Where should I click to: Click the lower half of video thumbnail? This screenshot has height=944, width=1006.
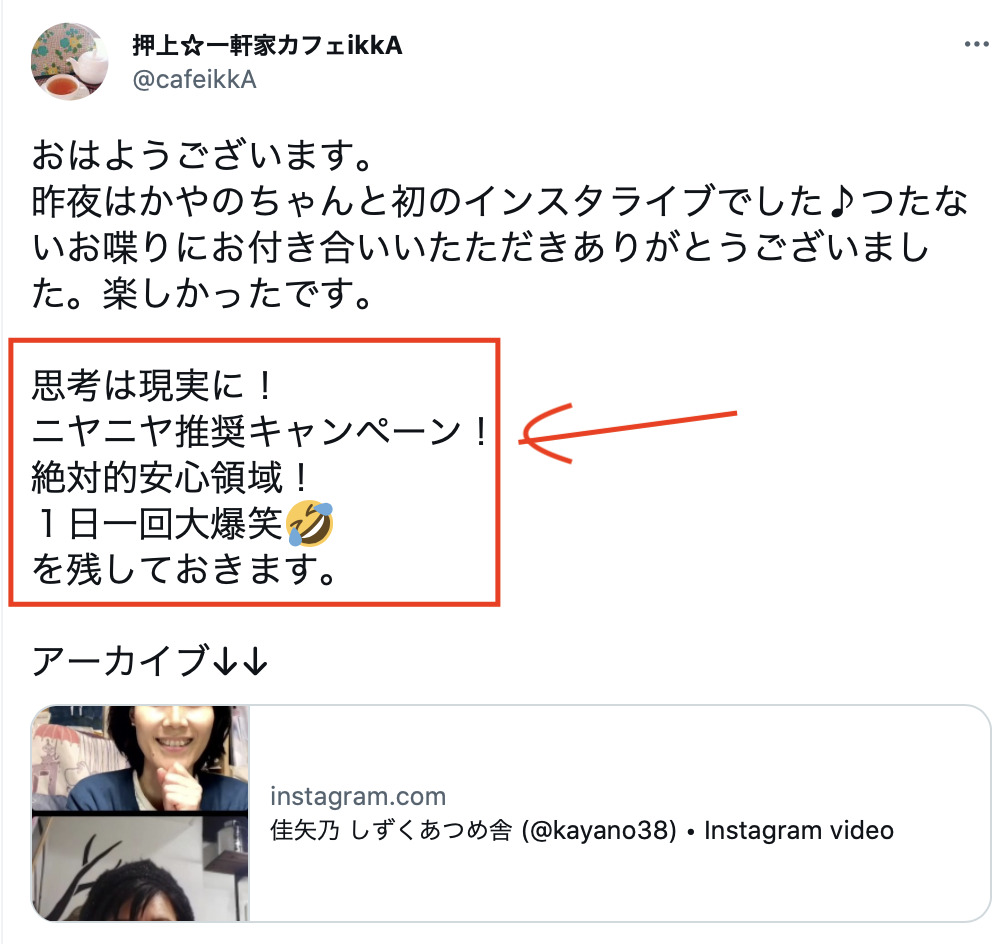click(x=140, y=869)
